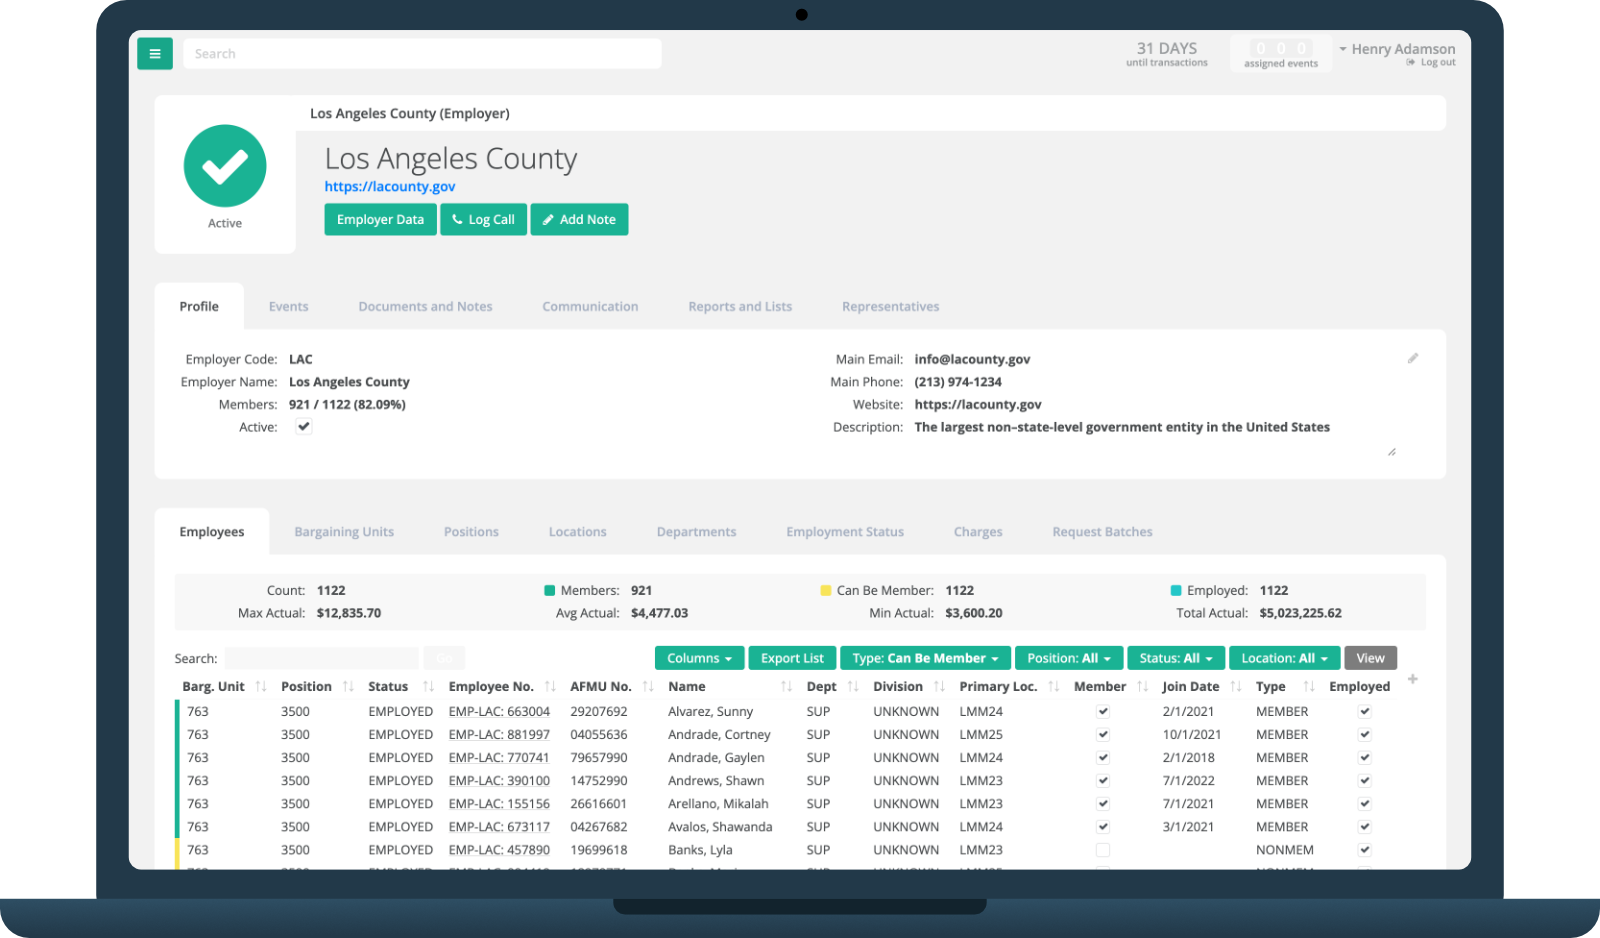This screenshot has height=938, width=1600.
Task: Open Reports and Lists tab
Action: (740, 307)
